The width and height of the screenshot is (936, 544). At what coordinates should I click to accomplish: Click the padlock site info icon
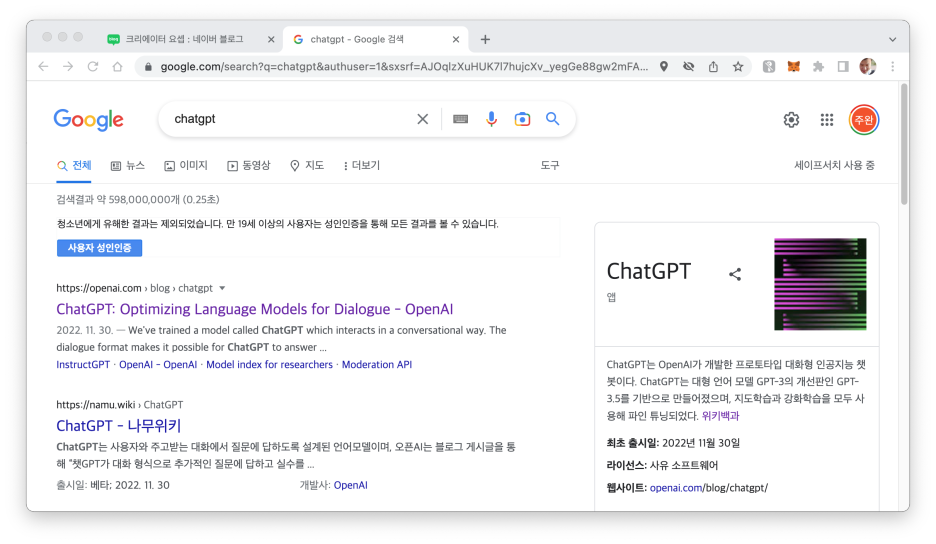(x=148, y=67)
